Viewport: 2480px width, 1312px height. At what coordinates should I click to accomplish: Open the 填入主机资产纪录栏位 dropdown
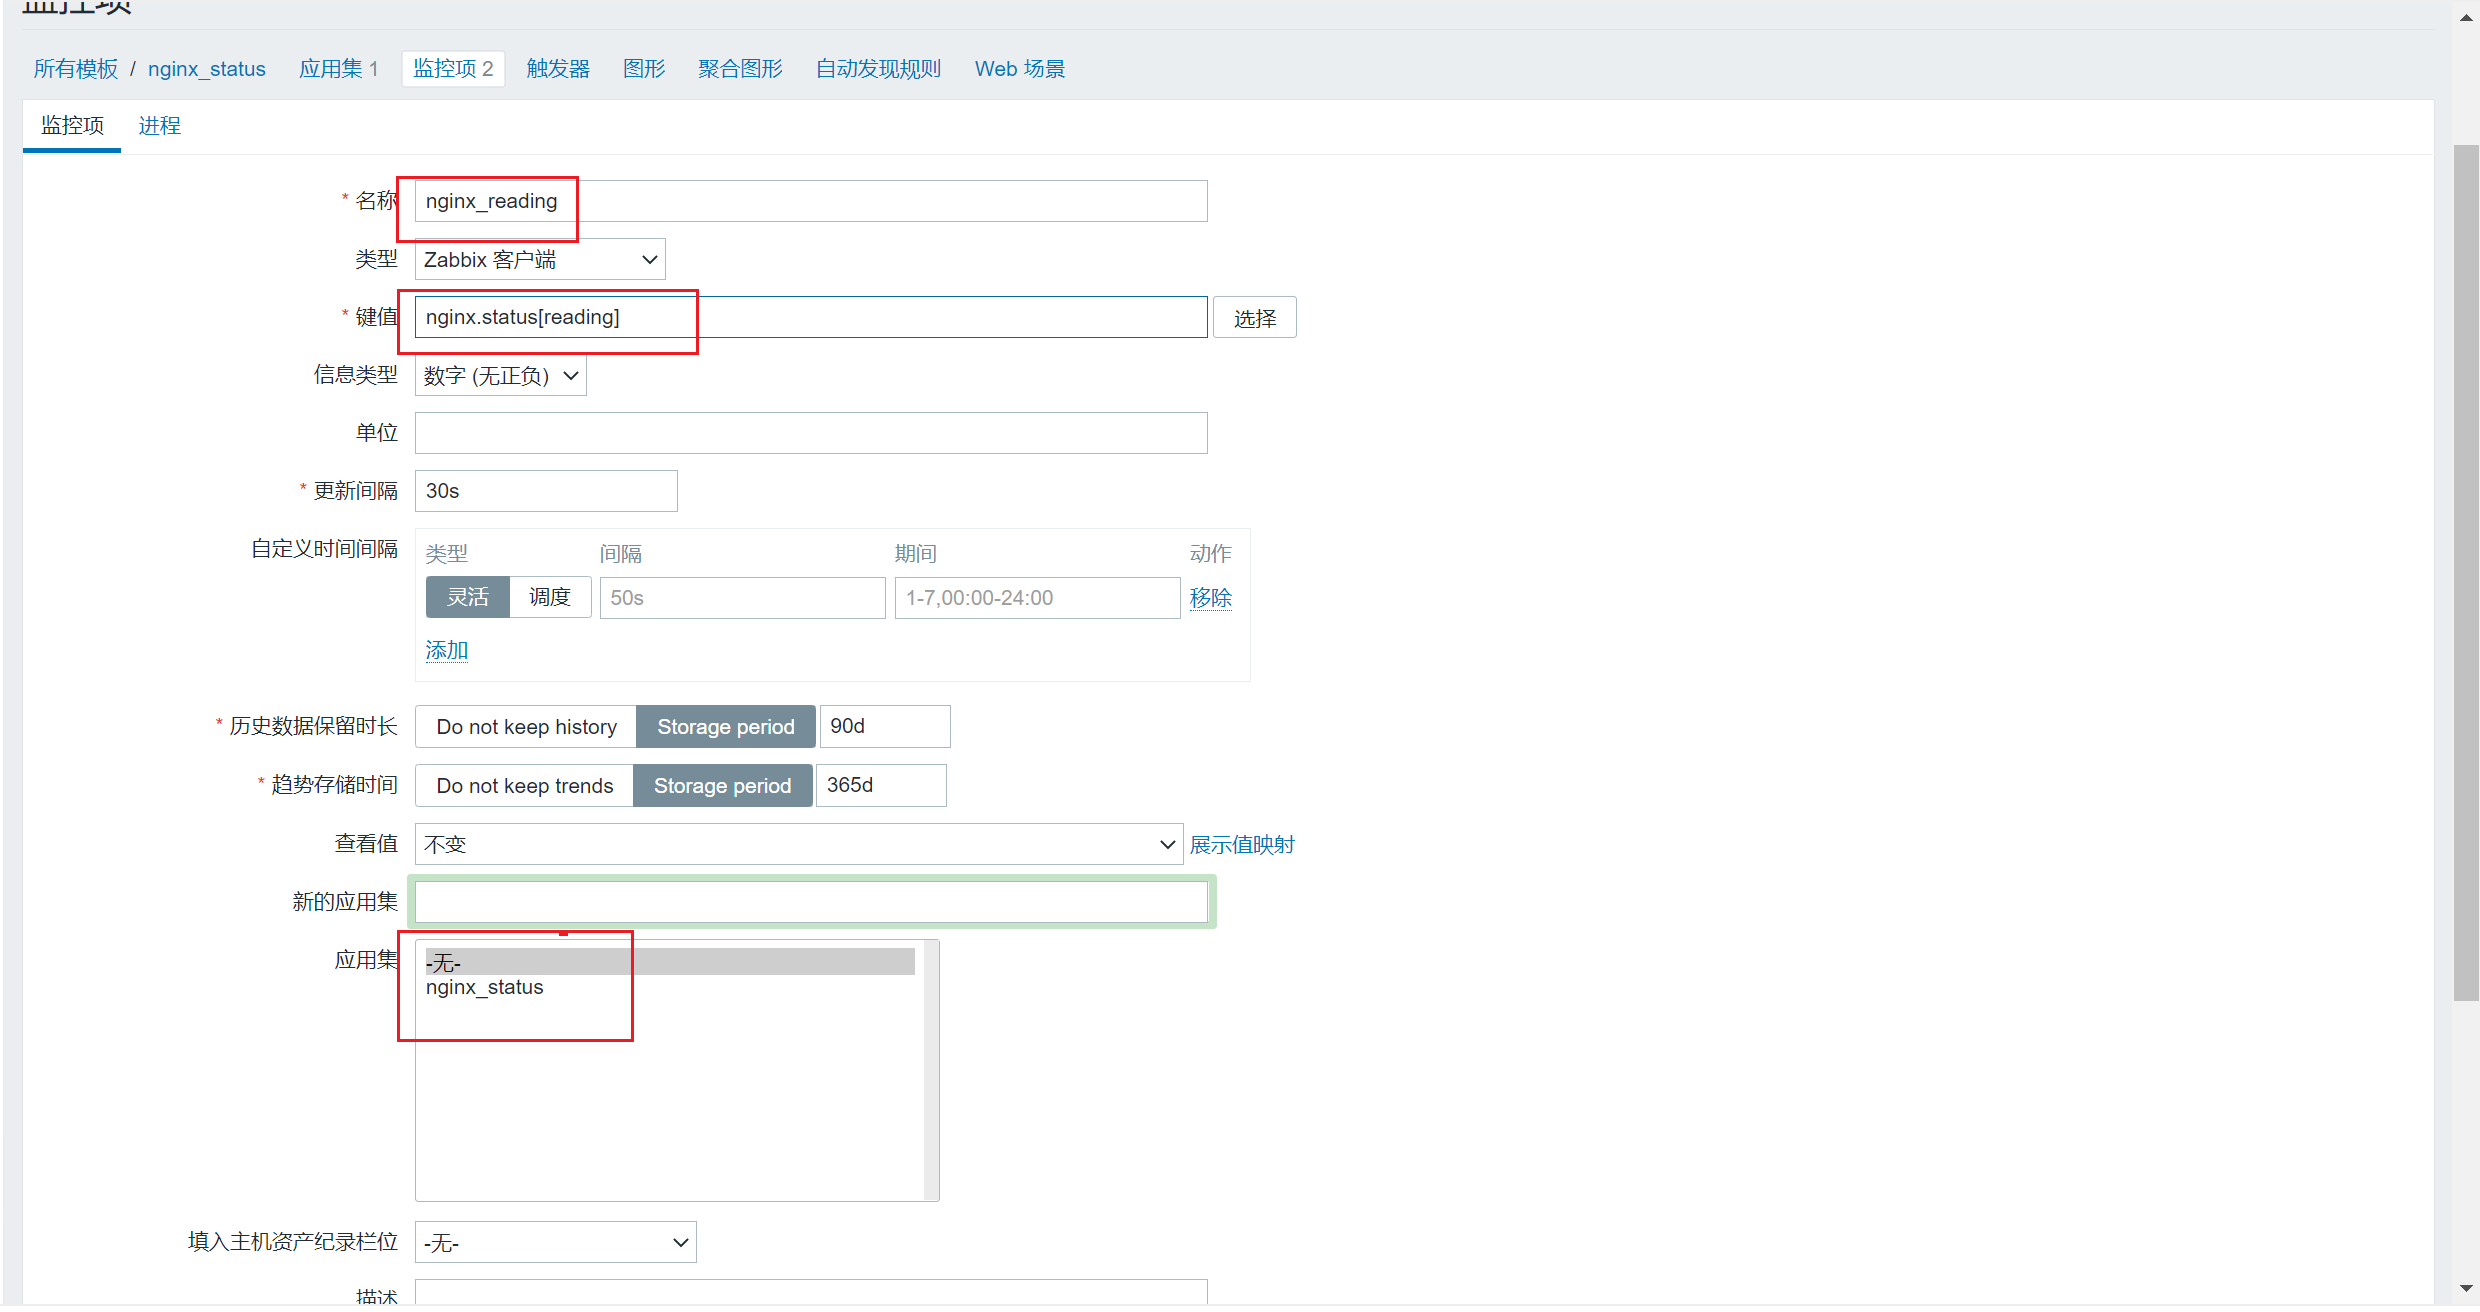(556, 1243)
